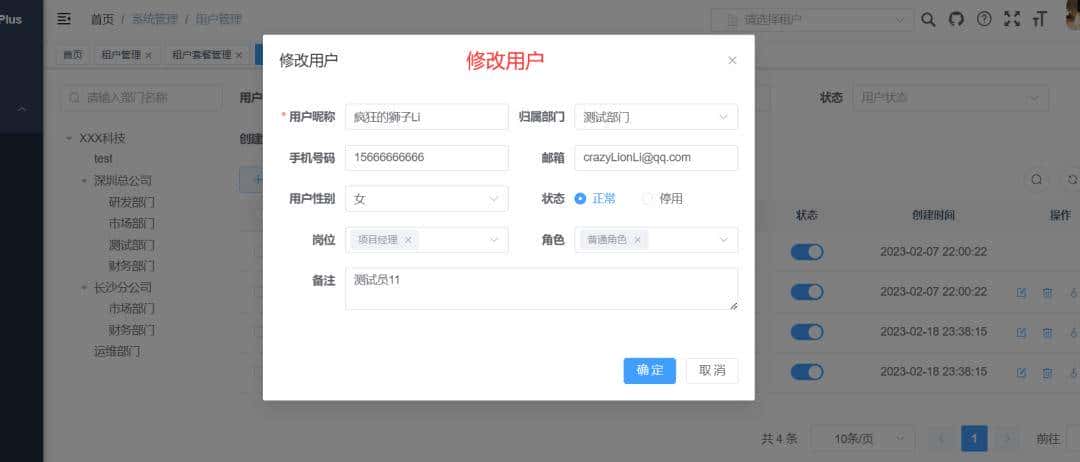1080x462 pixels.
Task: Click 用户管理 in the breadcrumb
Action: coord(218,19)
